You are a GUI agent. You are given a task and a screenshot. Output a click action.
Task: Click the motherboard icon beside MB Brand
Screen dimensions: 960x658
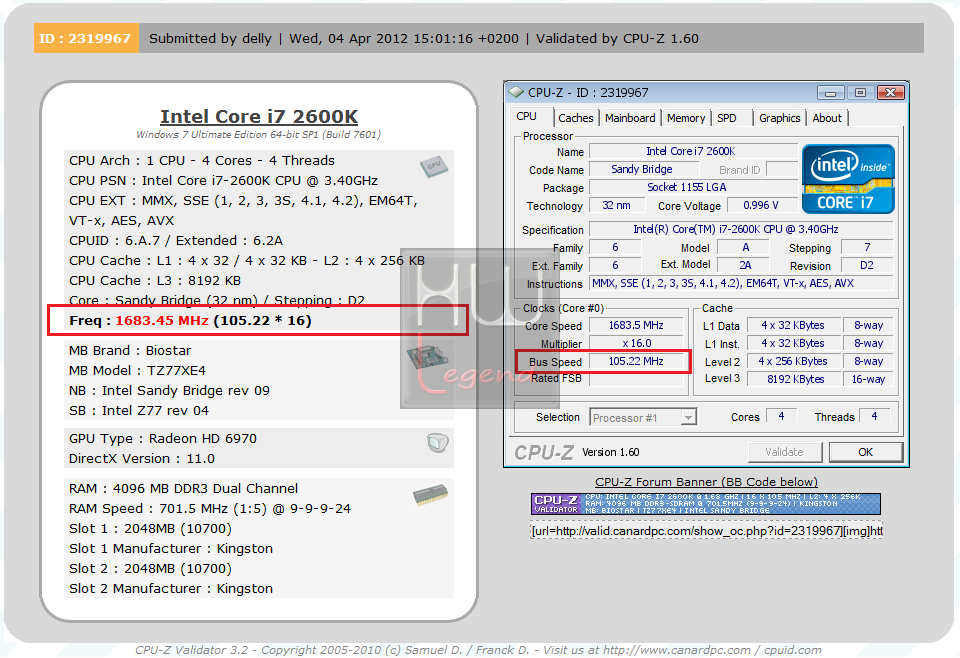tap(427, 357)
